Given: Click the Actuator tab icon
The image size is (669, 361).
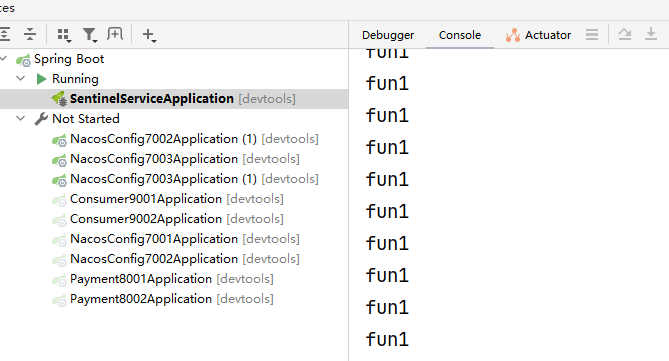Looking at the screenshot, I should click(x=512, y=35).
